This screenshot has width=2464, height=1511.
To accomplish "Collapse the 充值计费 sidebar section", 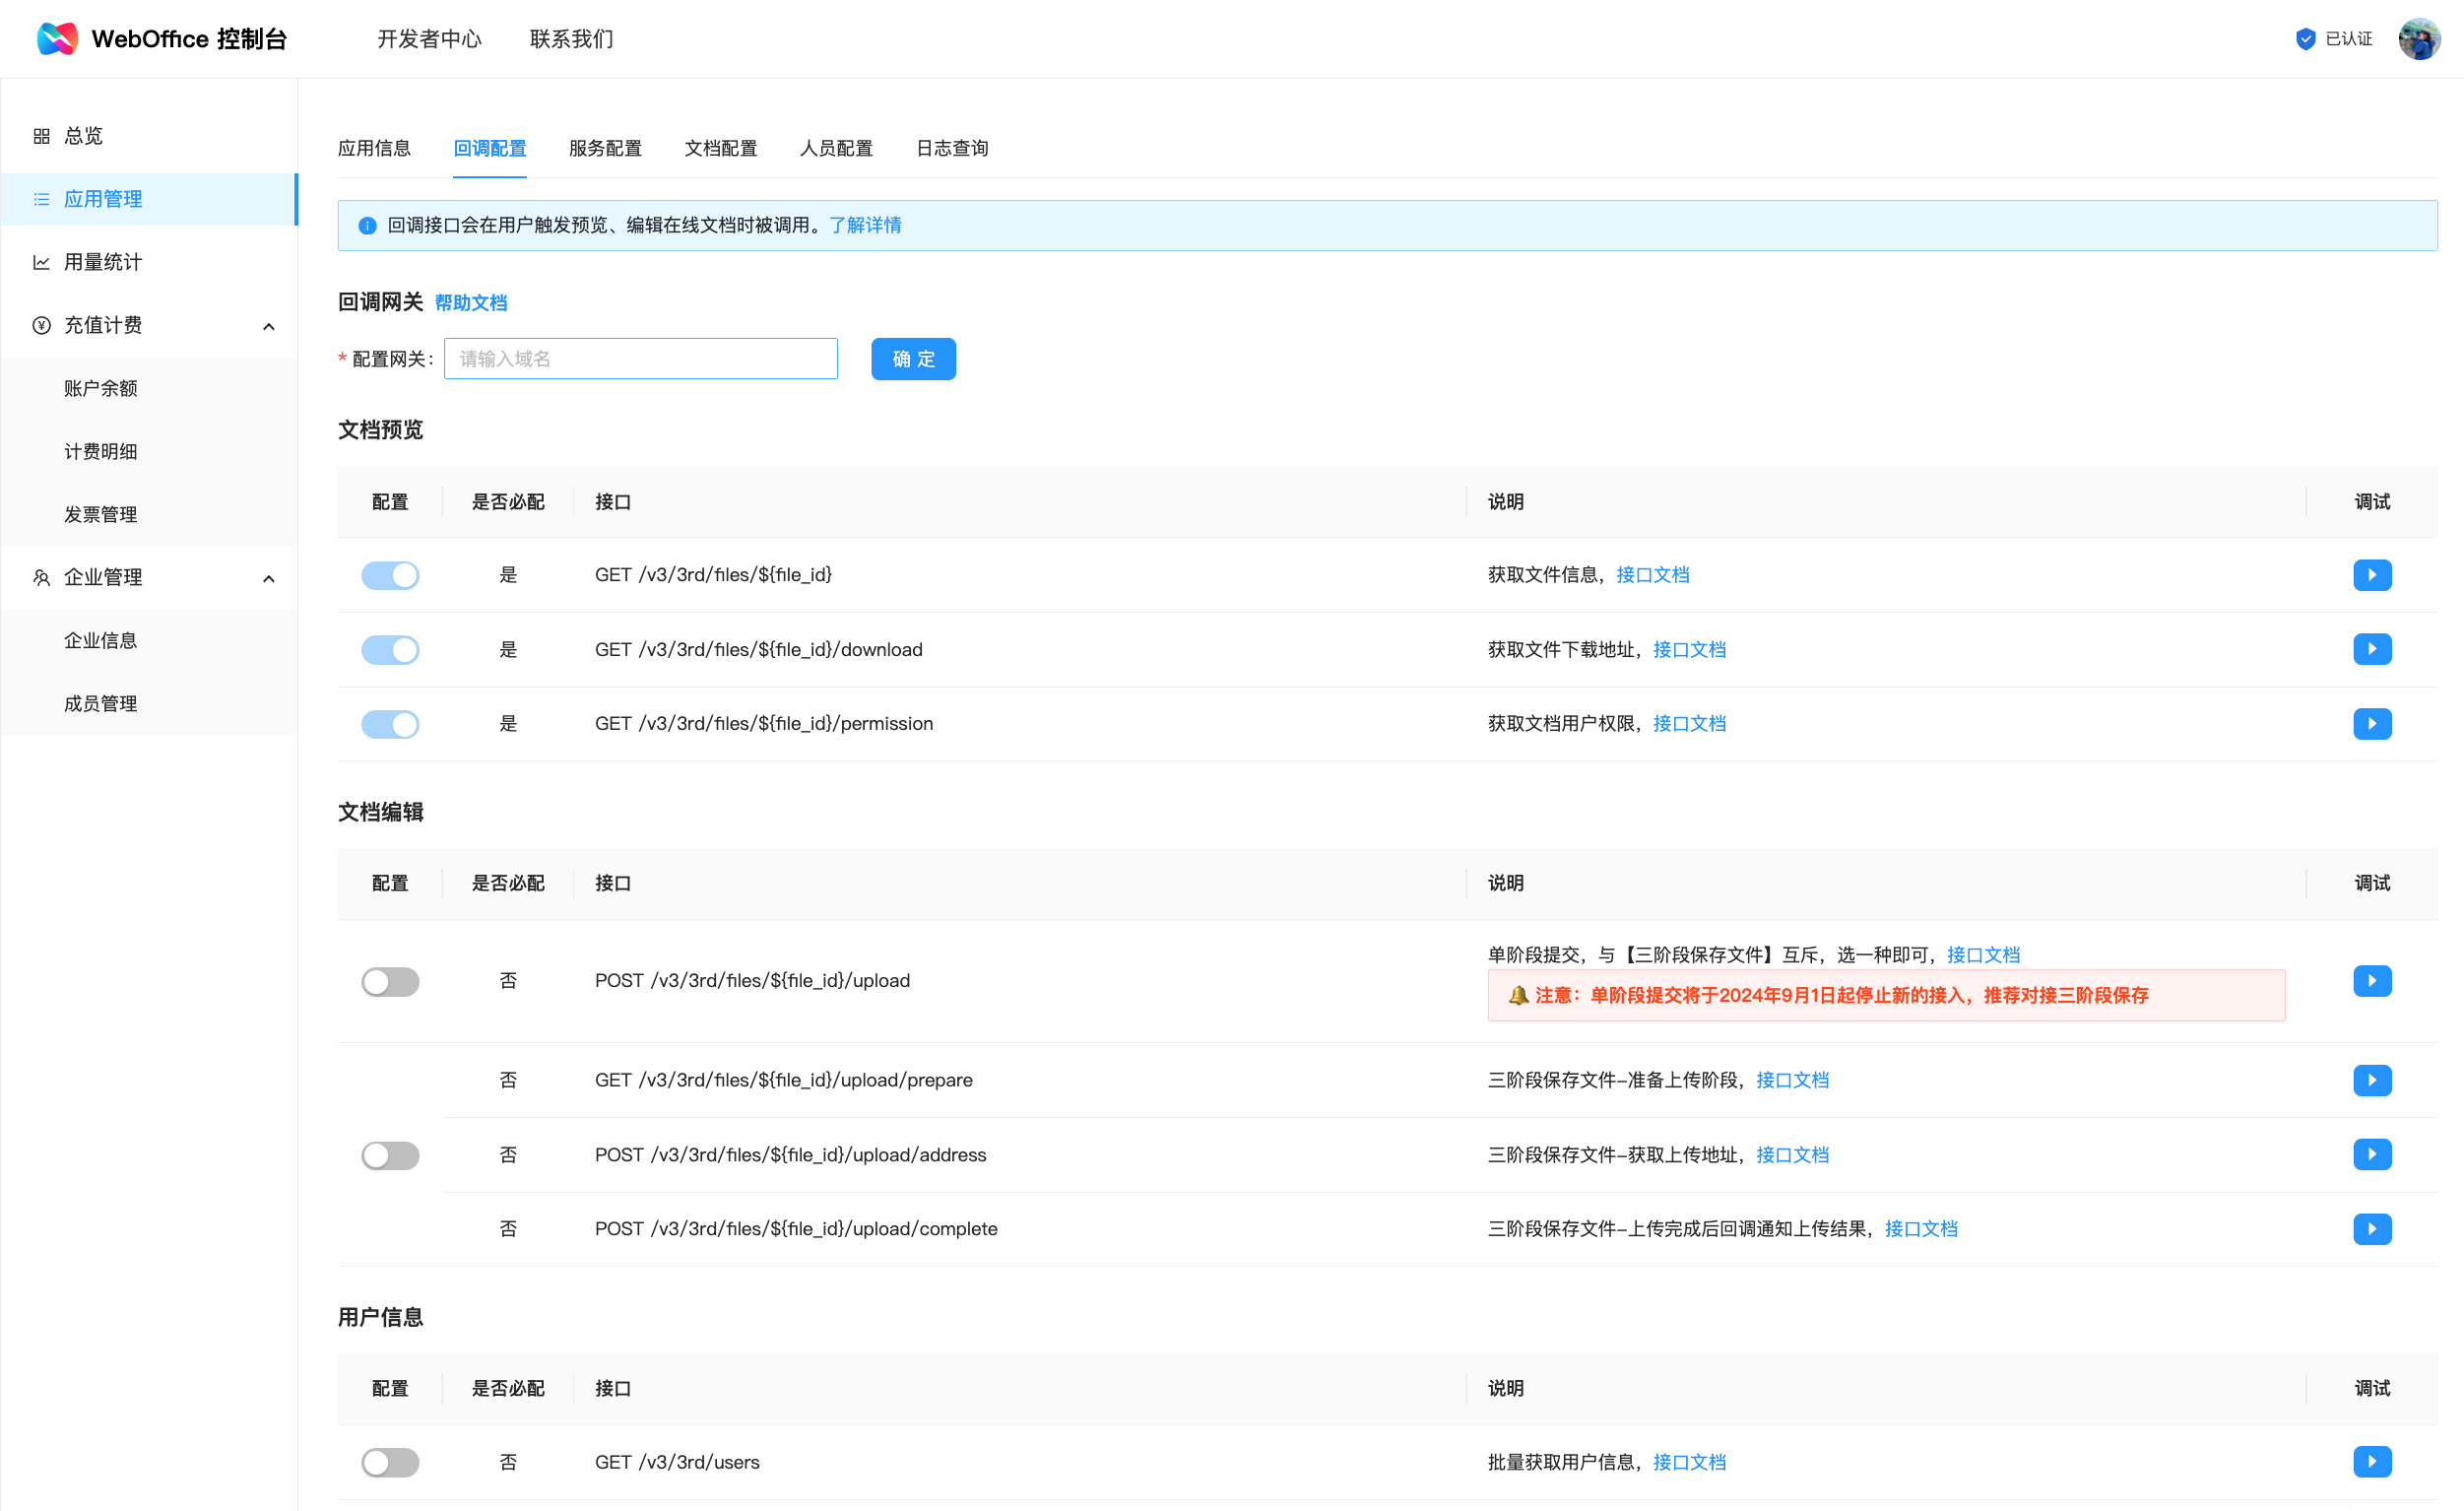I will coord(268,326).
